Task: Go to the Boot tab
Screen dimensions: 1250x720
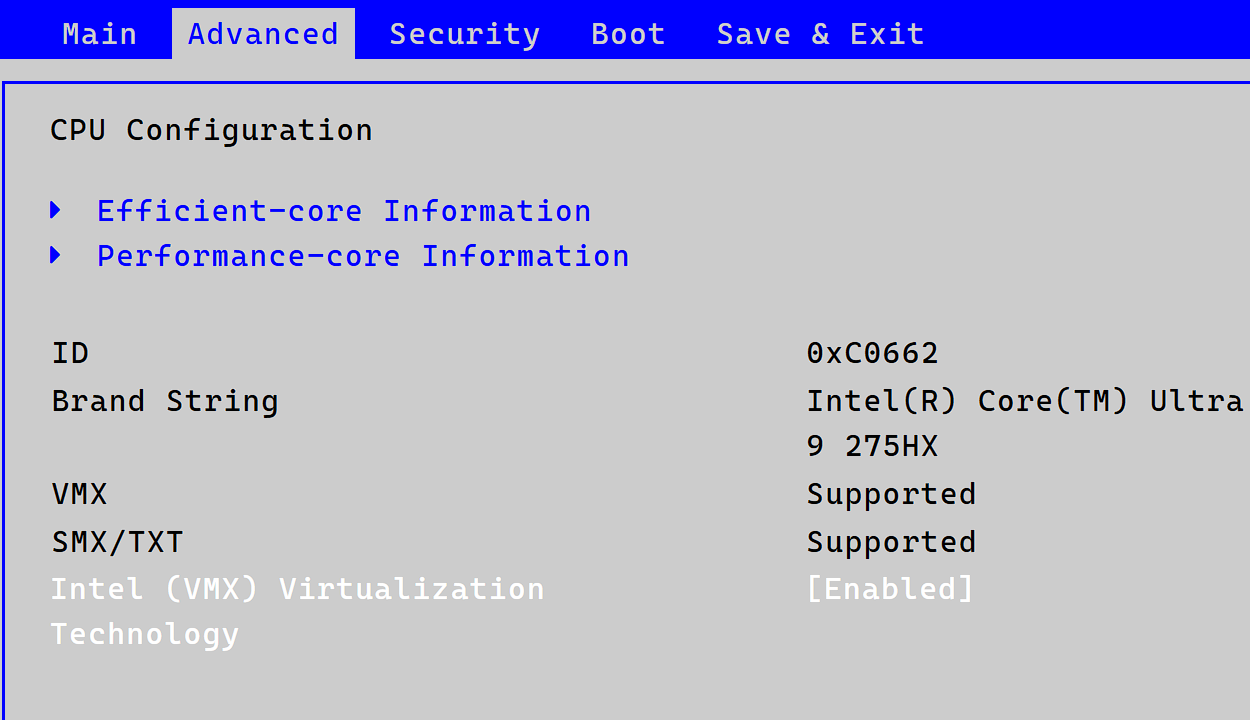Action: click(x=628, y=34)
